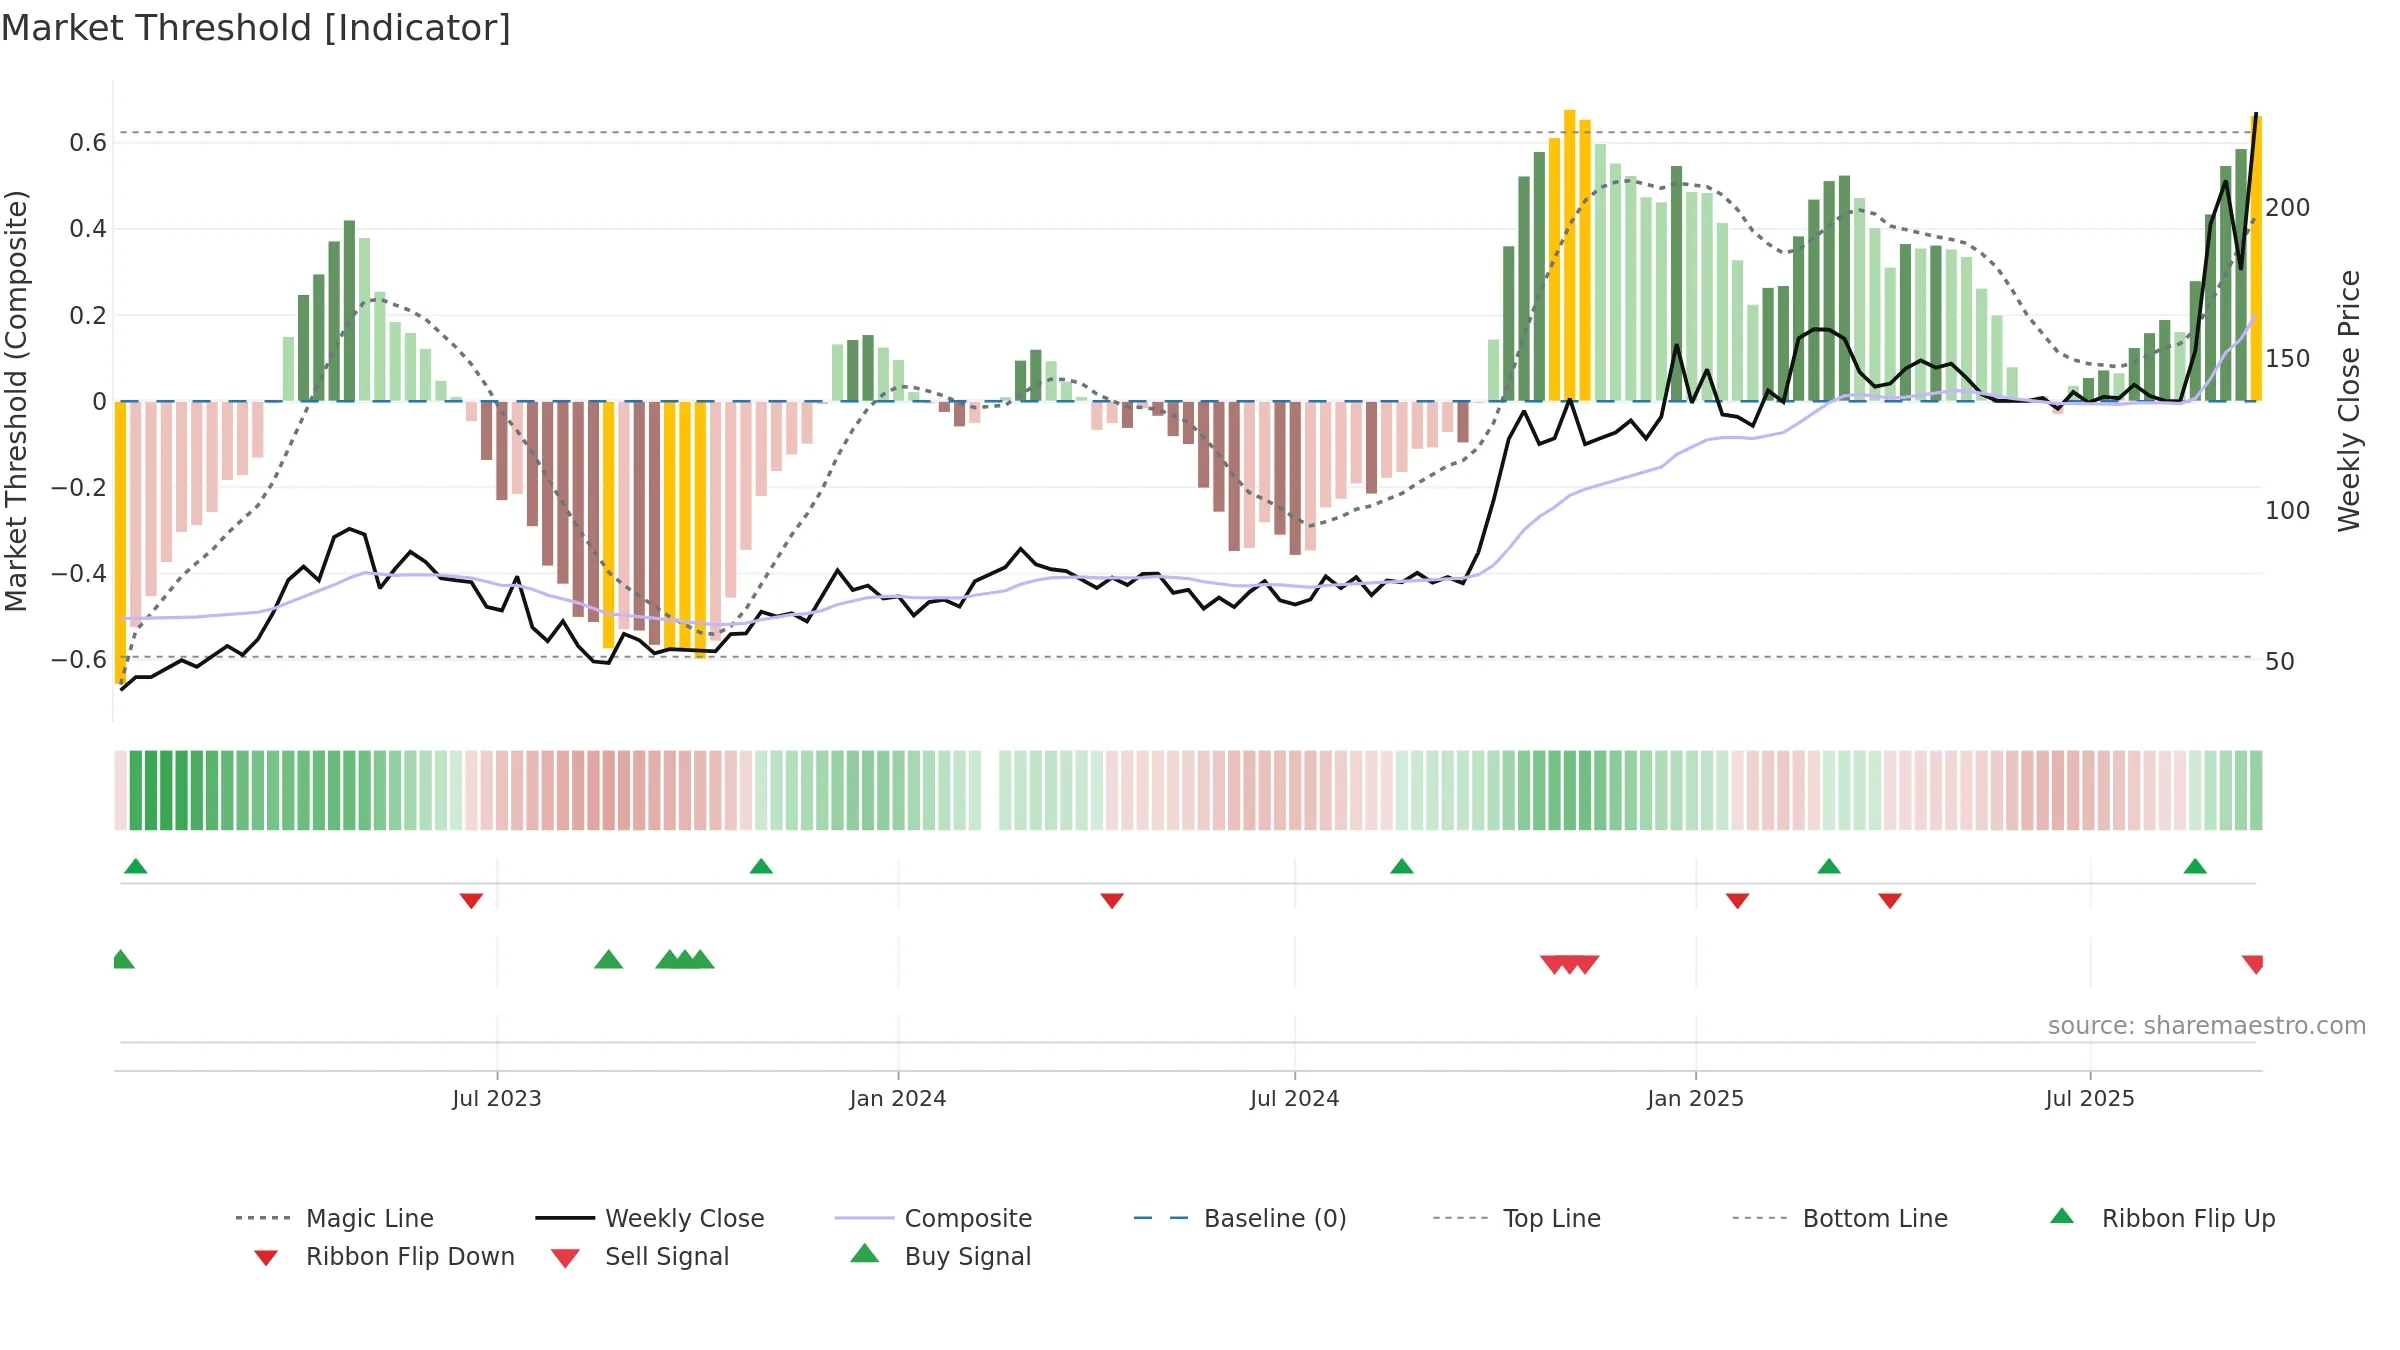Click the Jul 2023 x-axis label

[497, 1099]
